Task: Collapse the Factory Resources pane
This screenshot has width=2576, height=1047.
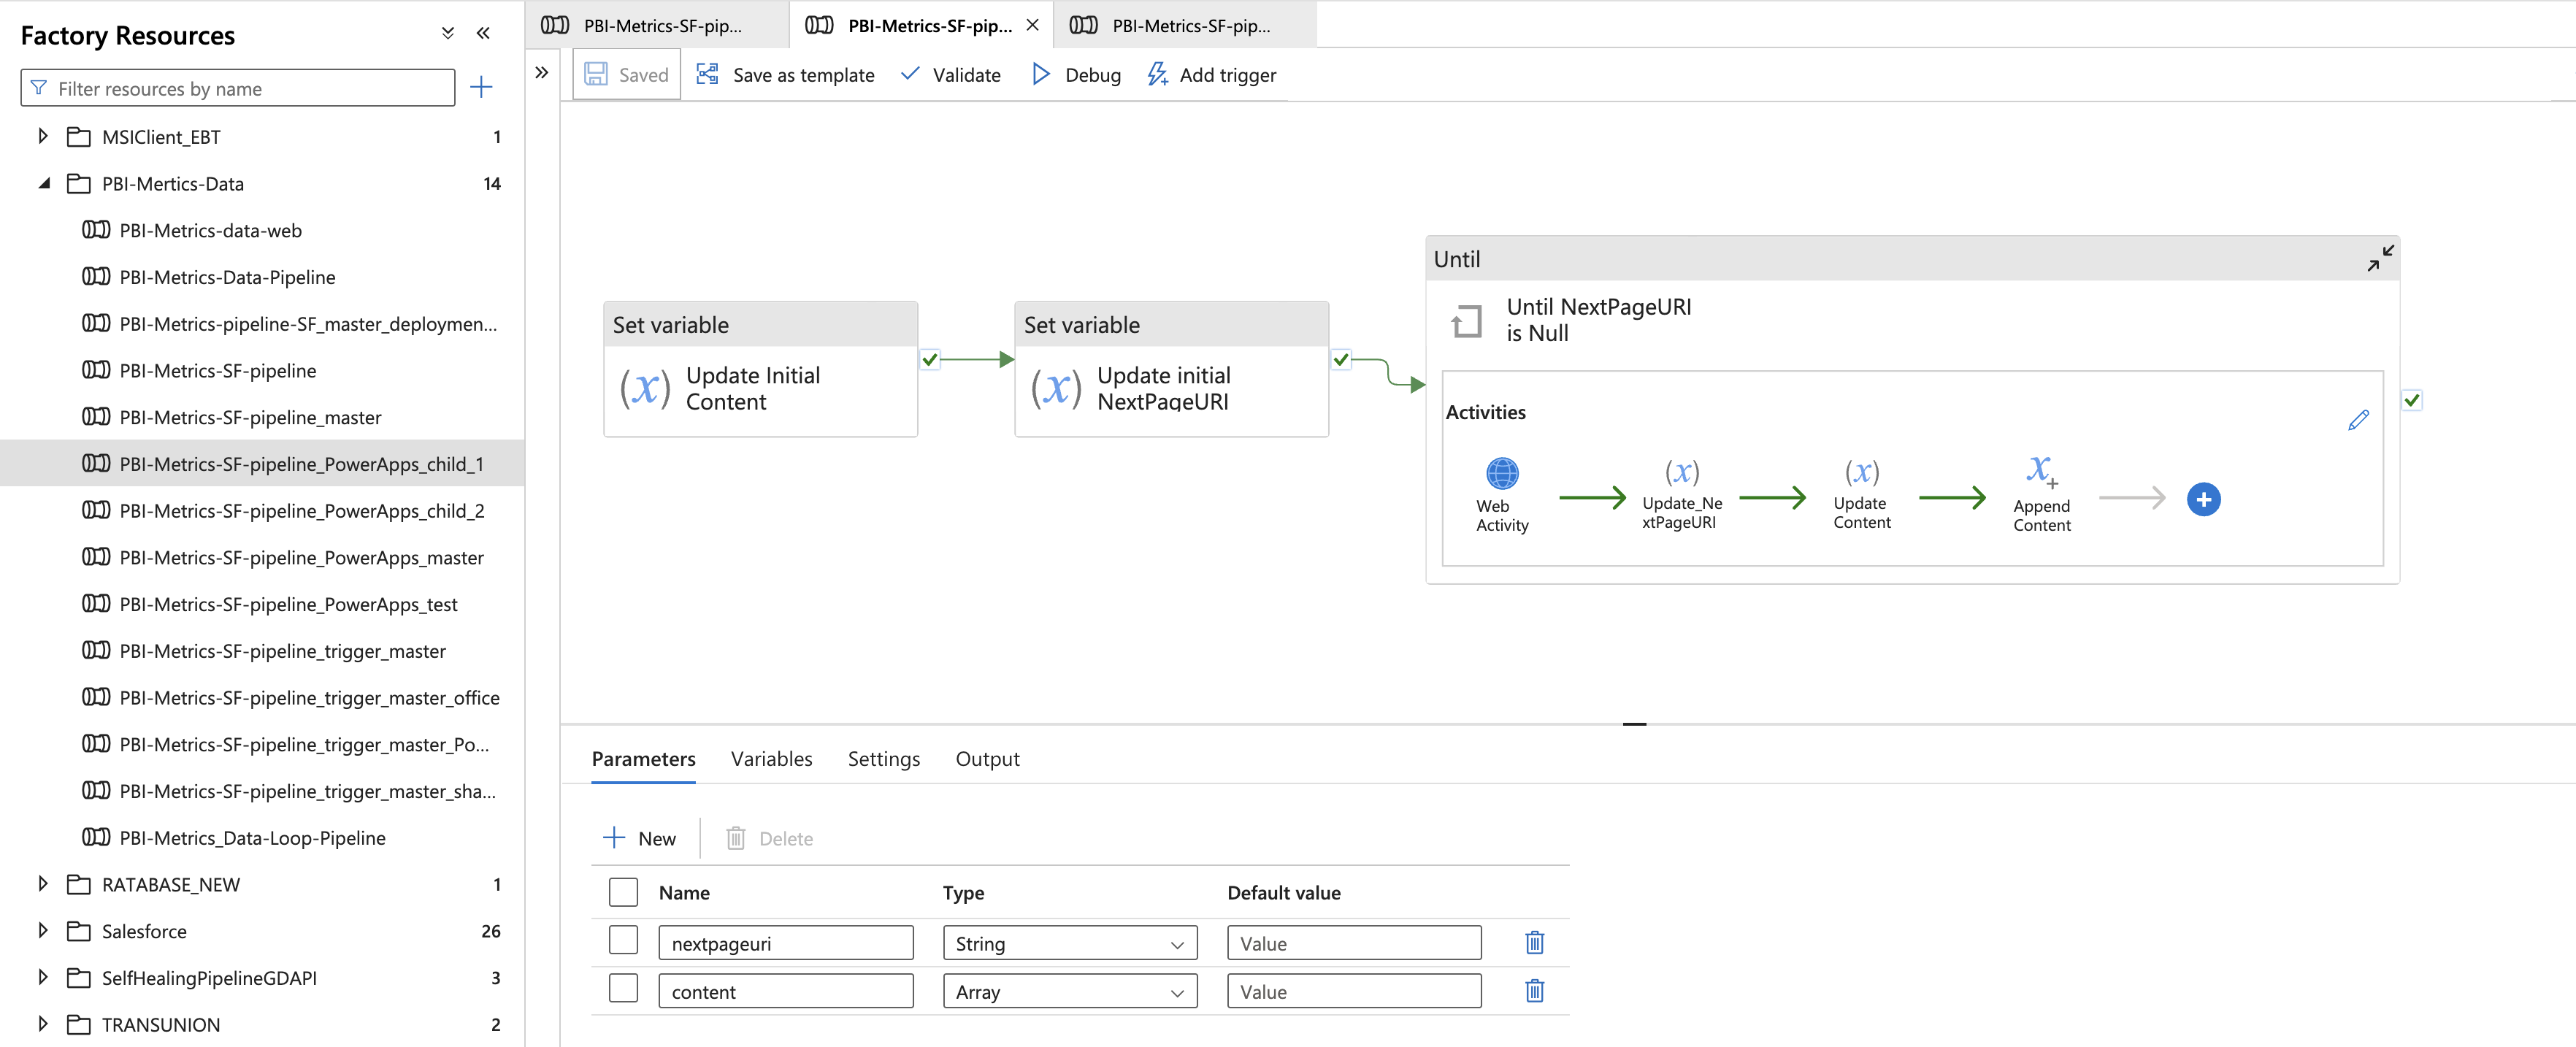Action: pos(483,33)
